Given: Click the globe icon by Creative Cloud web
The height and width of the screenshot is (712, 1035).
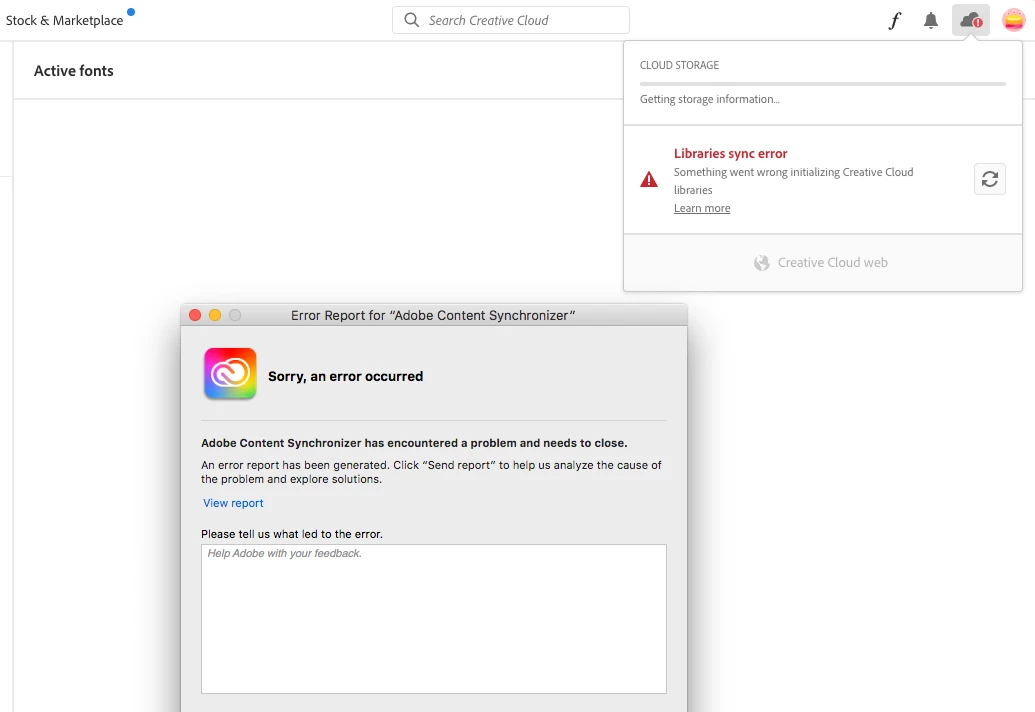Looking at the screenshot, I should [762, 263].
